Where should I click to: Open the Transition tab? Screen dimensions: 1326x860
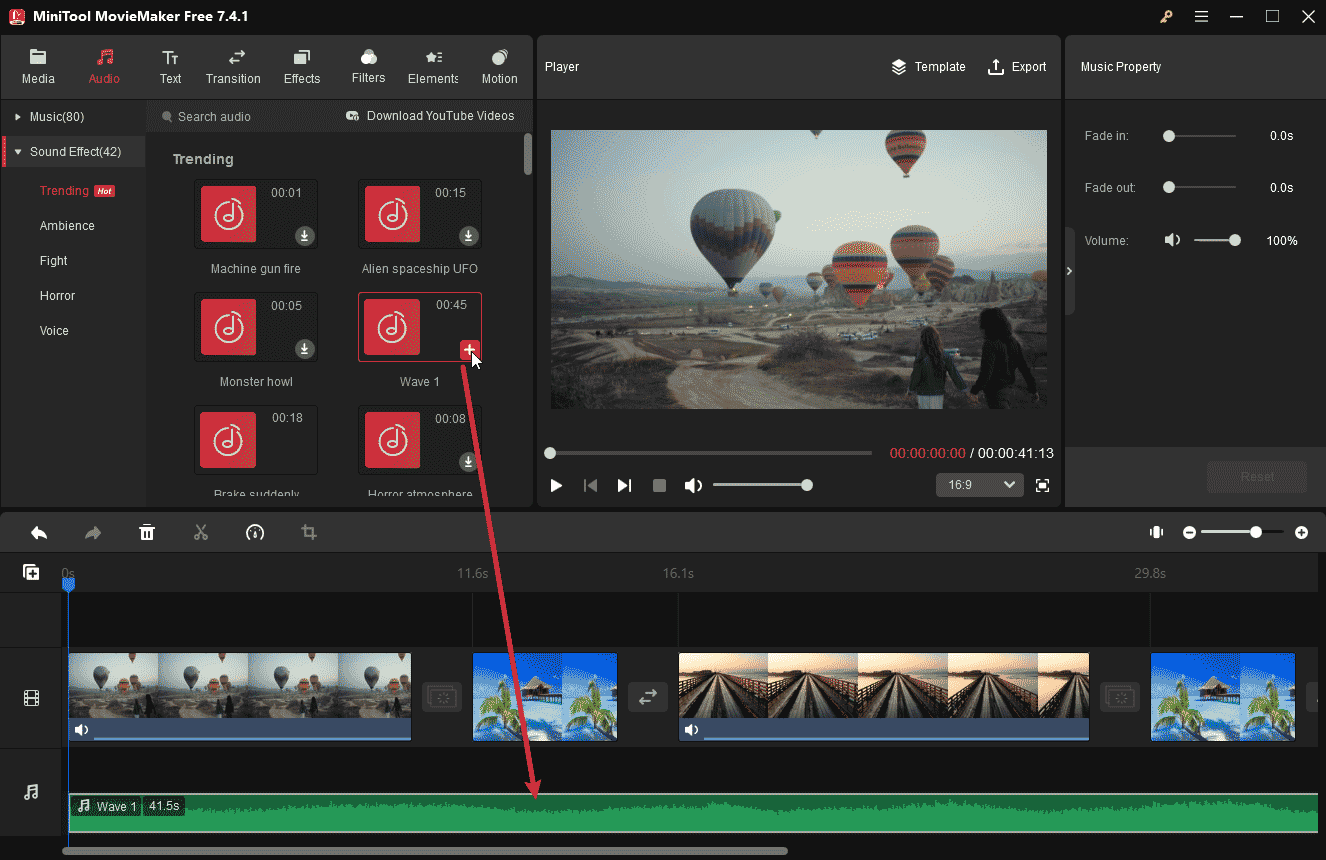click(233, 67)
